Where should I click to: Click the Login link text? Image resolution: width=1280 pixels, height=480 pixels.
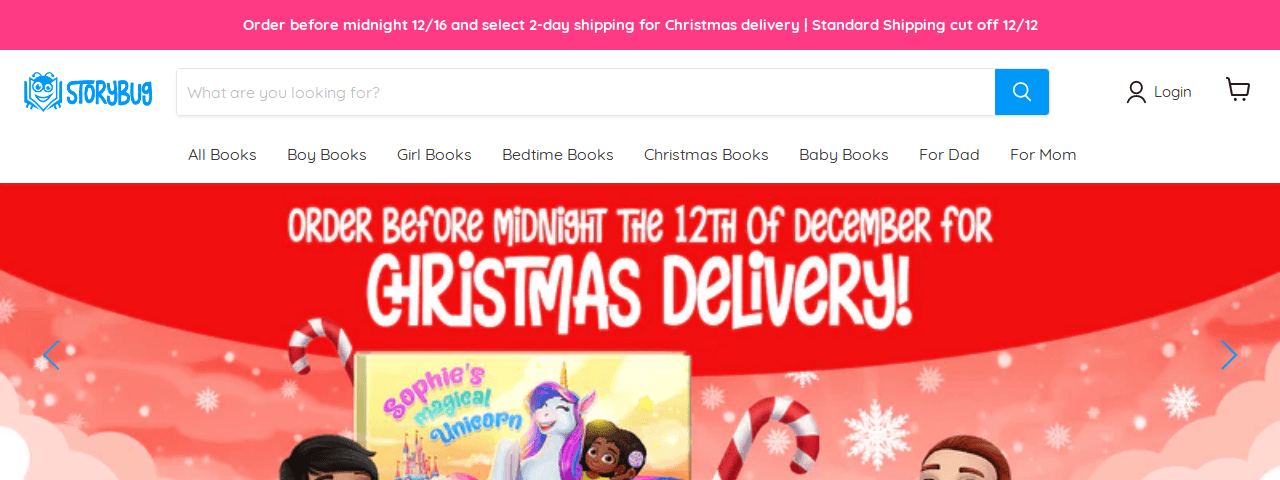point(1172,92)
